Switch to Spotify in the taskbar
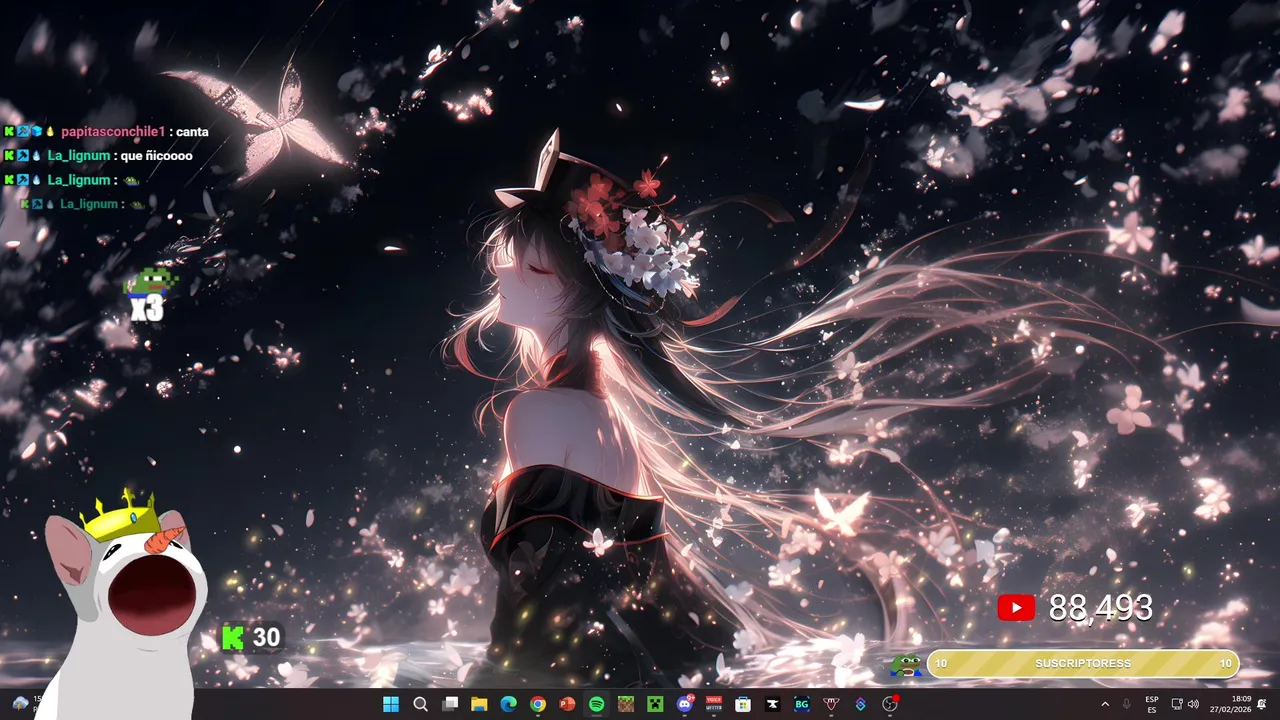1280x720 pixels. point(596,704)
